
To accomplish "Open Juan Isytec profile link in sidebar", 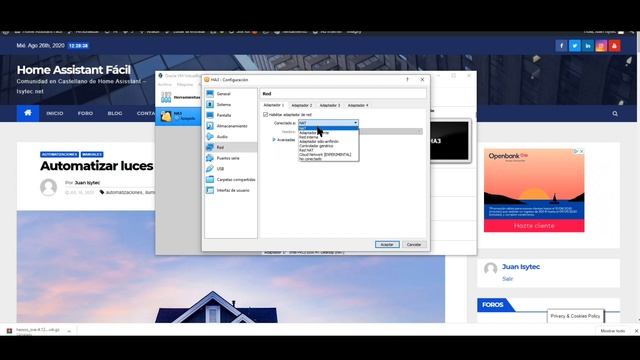I will point(521,267).
